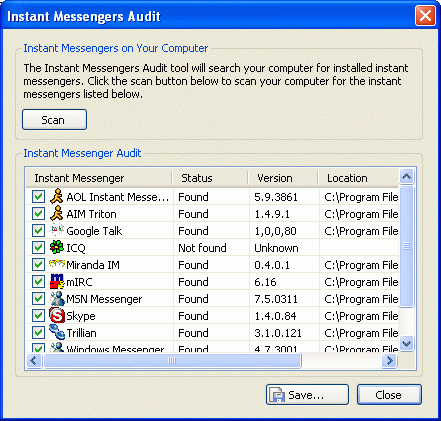Click the Save... button

coord(307,395)
